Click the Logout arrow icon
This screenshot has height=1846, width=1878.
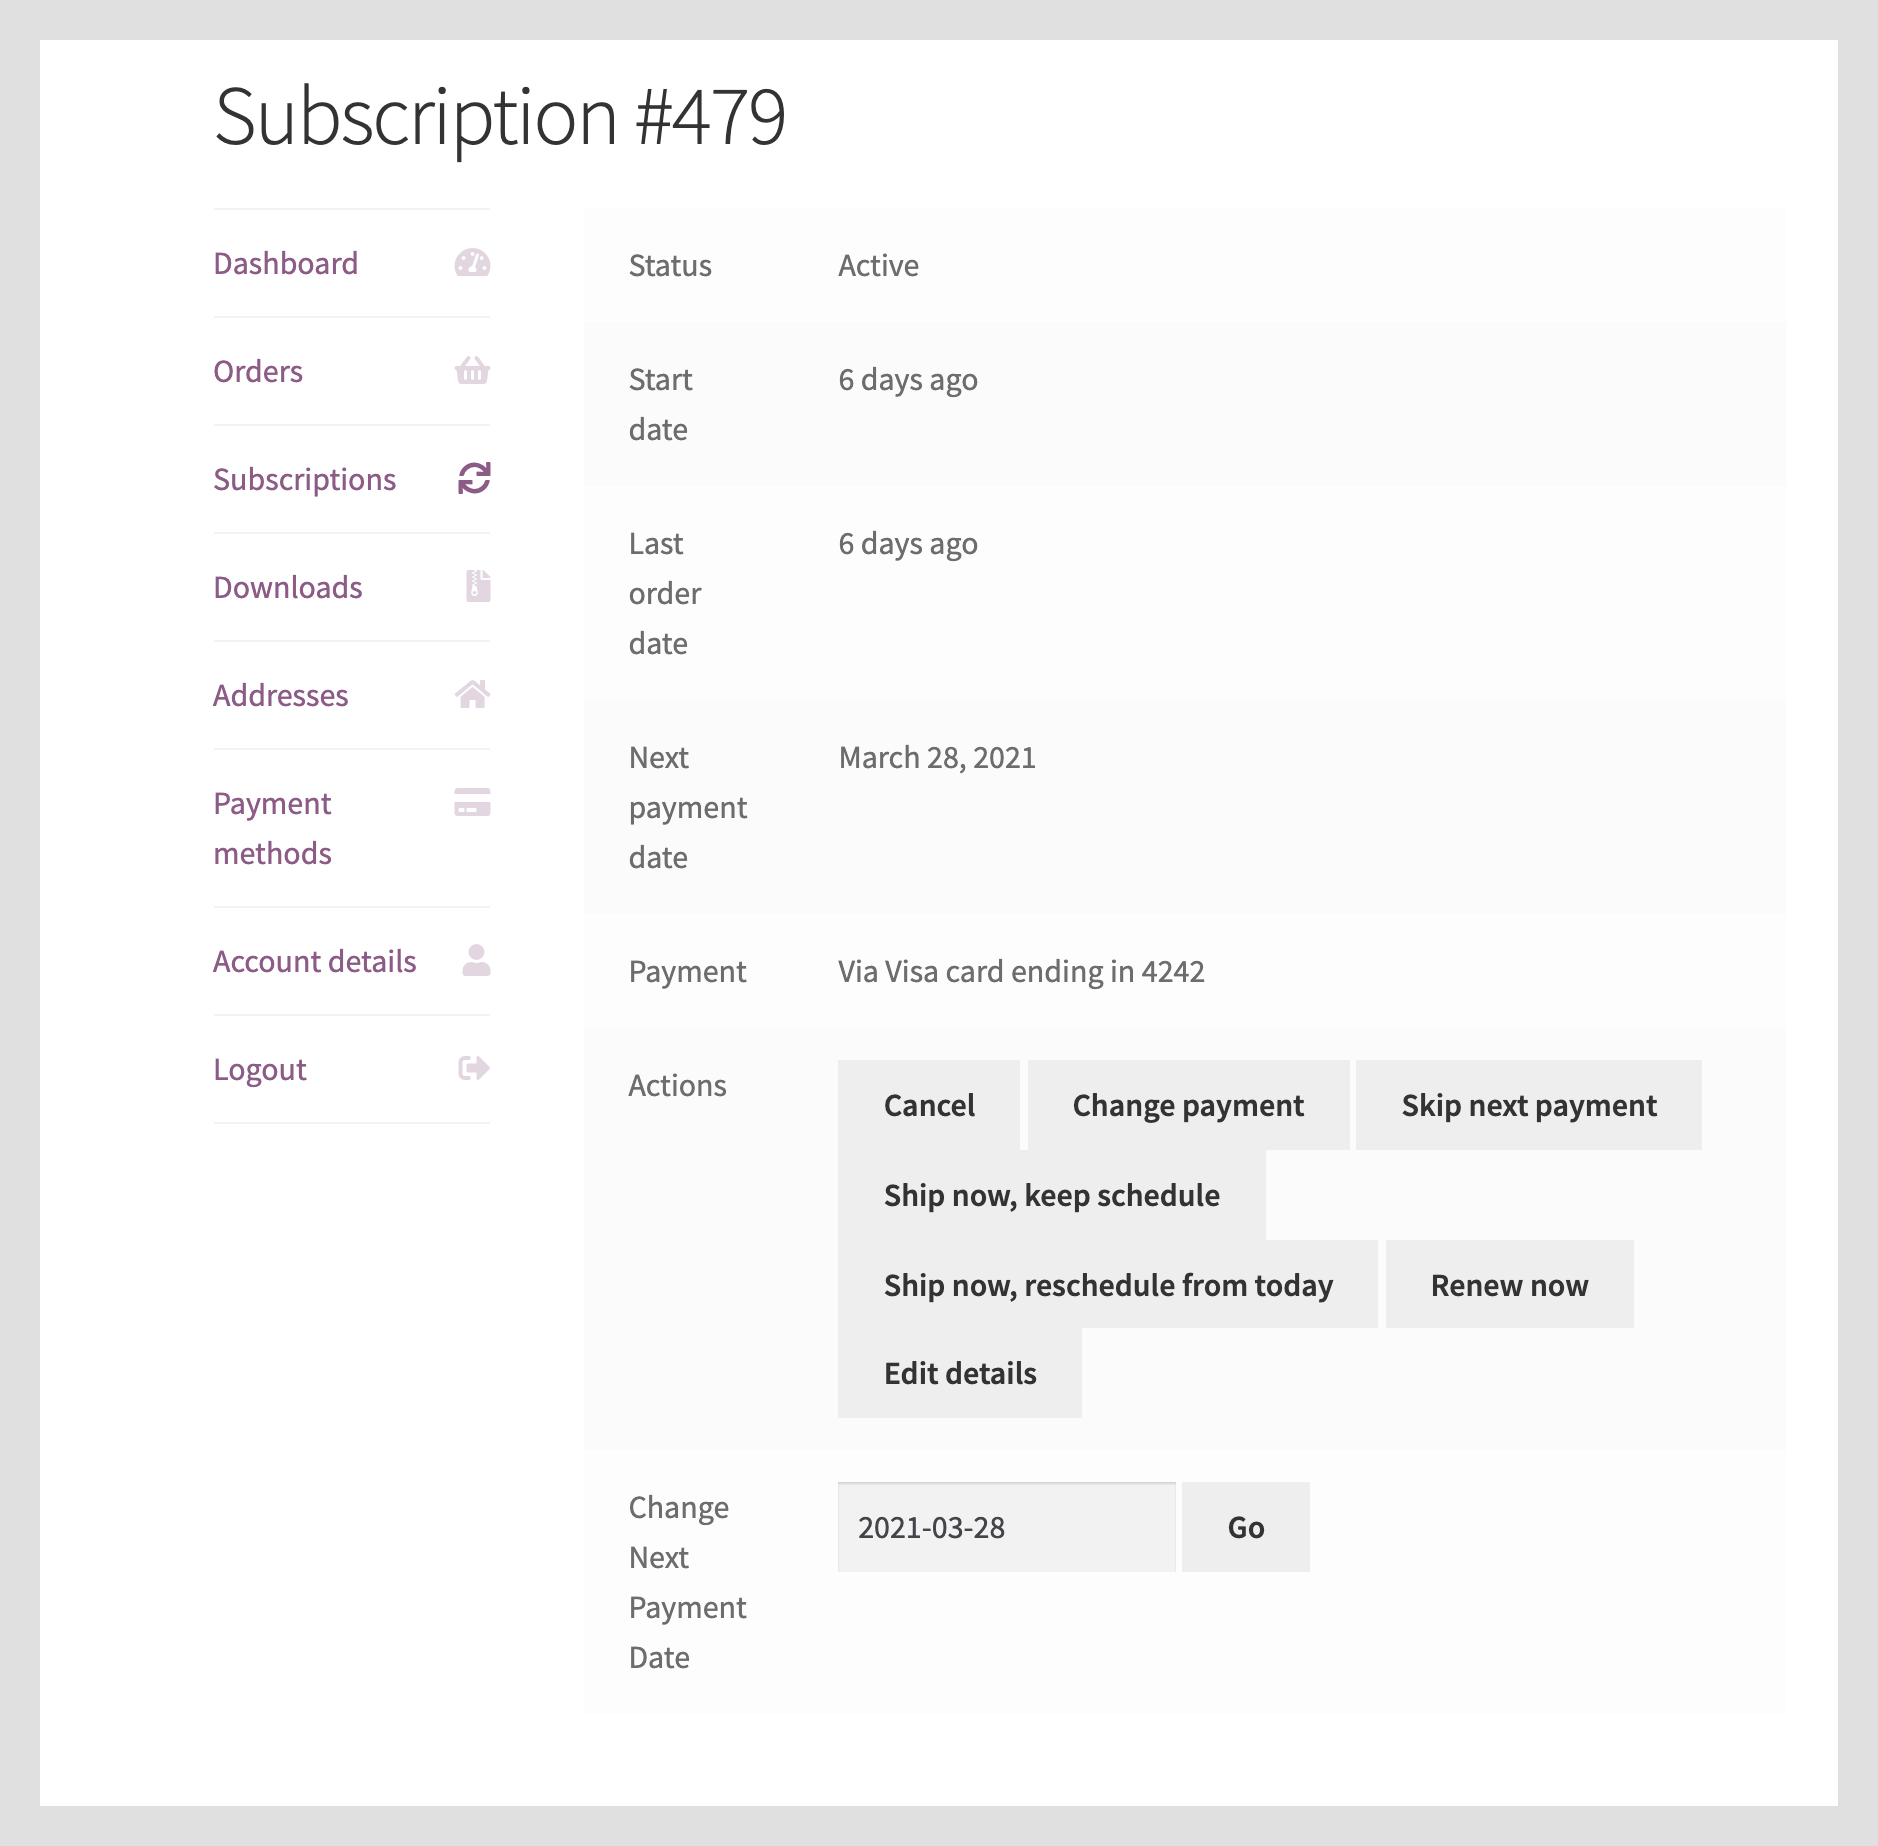click(x=473, y=1069)
